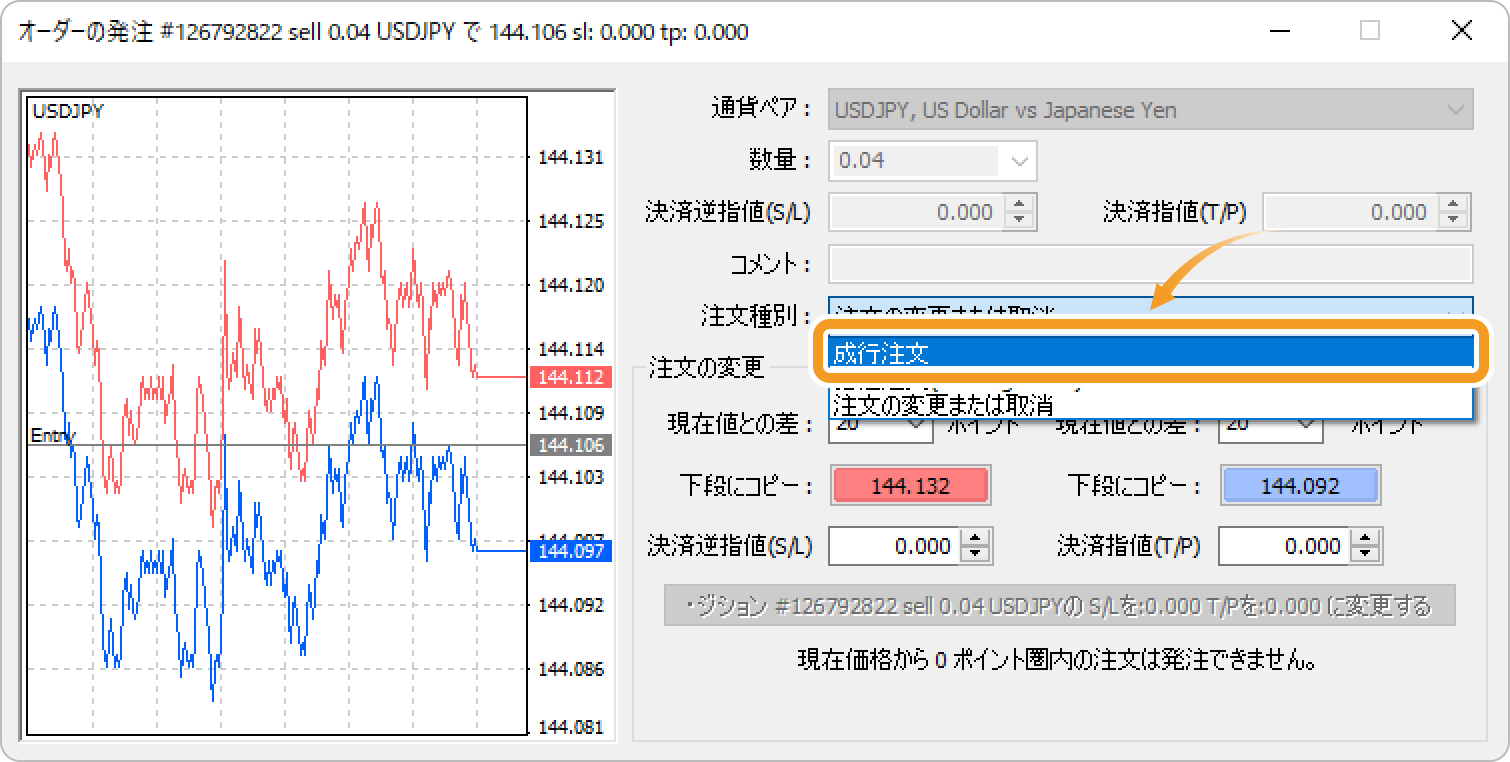
Task: Open the 通貨ペア USDJPY dropdown
Action: pyautogui.click(x=1150, y=110)
